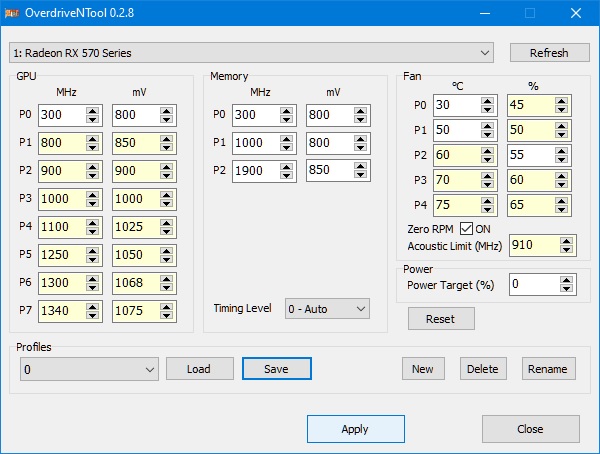This screenshot has width=600, height=454.
Task: Increase GPU P3 mV with up spinner arrow
Action: coord(166,194)
